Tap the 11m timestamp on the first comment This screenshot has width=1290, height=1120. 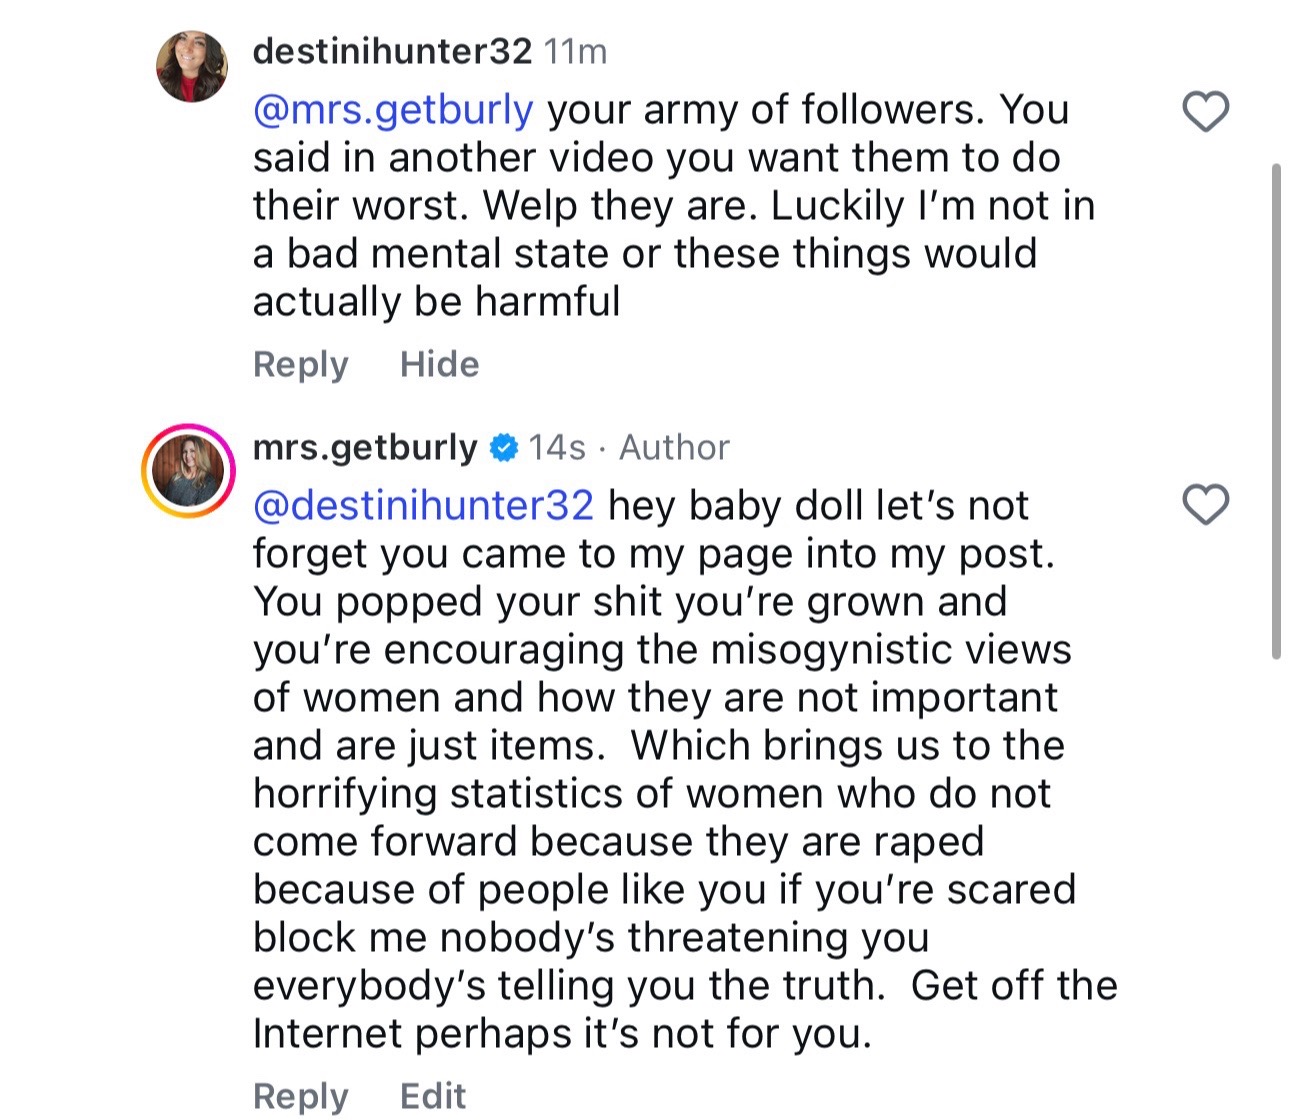(576, 51)
